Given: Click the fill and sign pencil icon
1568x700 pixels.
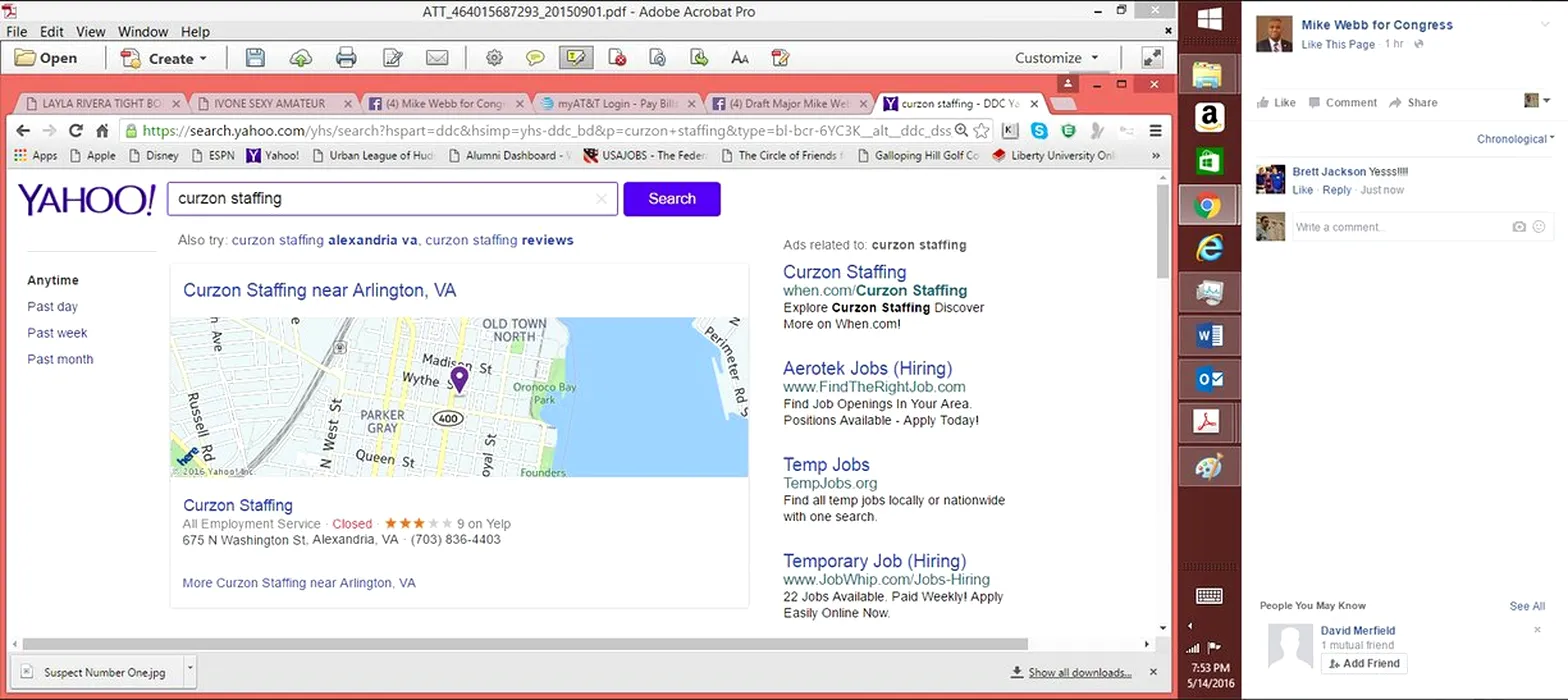Looking at the screenshot, I should (x=780, y=58).
